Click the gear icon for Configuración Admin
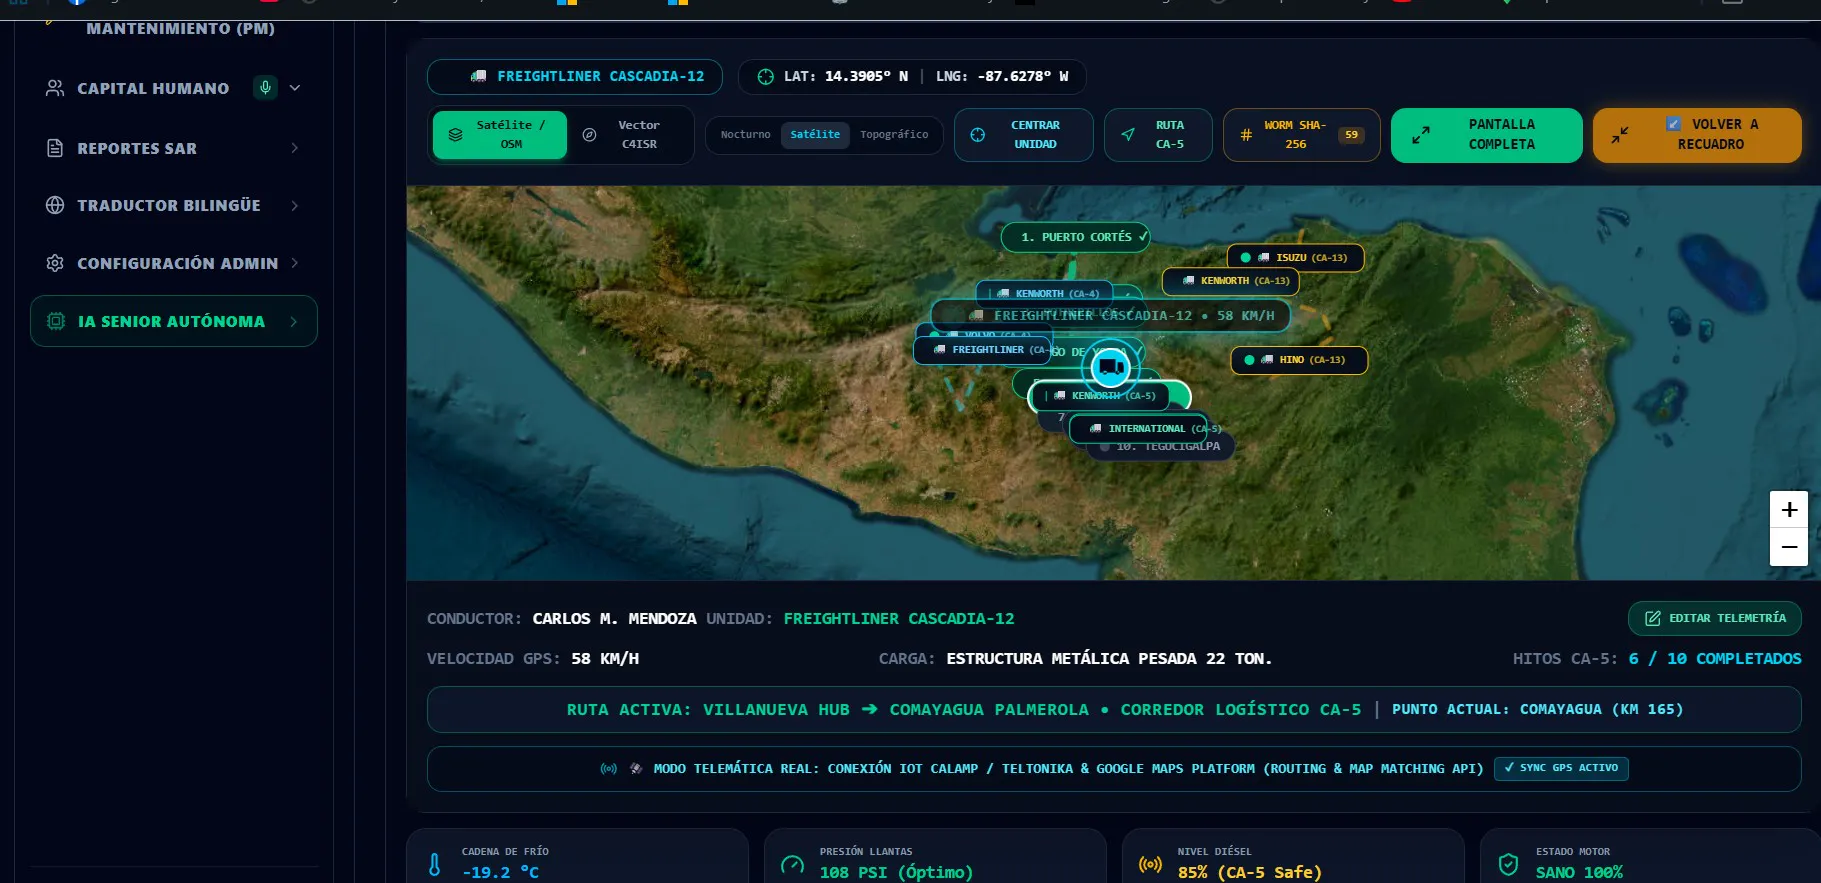Image resolution: width=1821 pixels, height=883 pixels. tap(55, 263)
